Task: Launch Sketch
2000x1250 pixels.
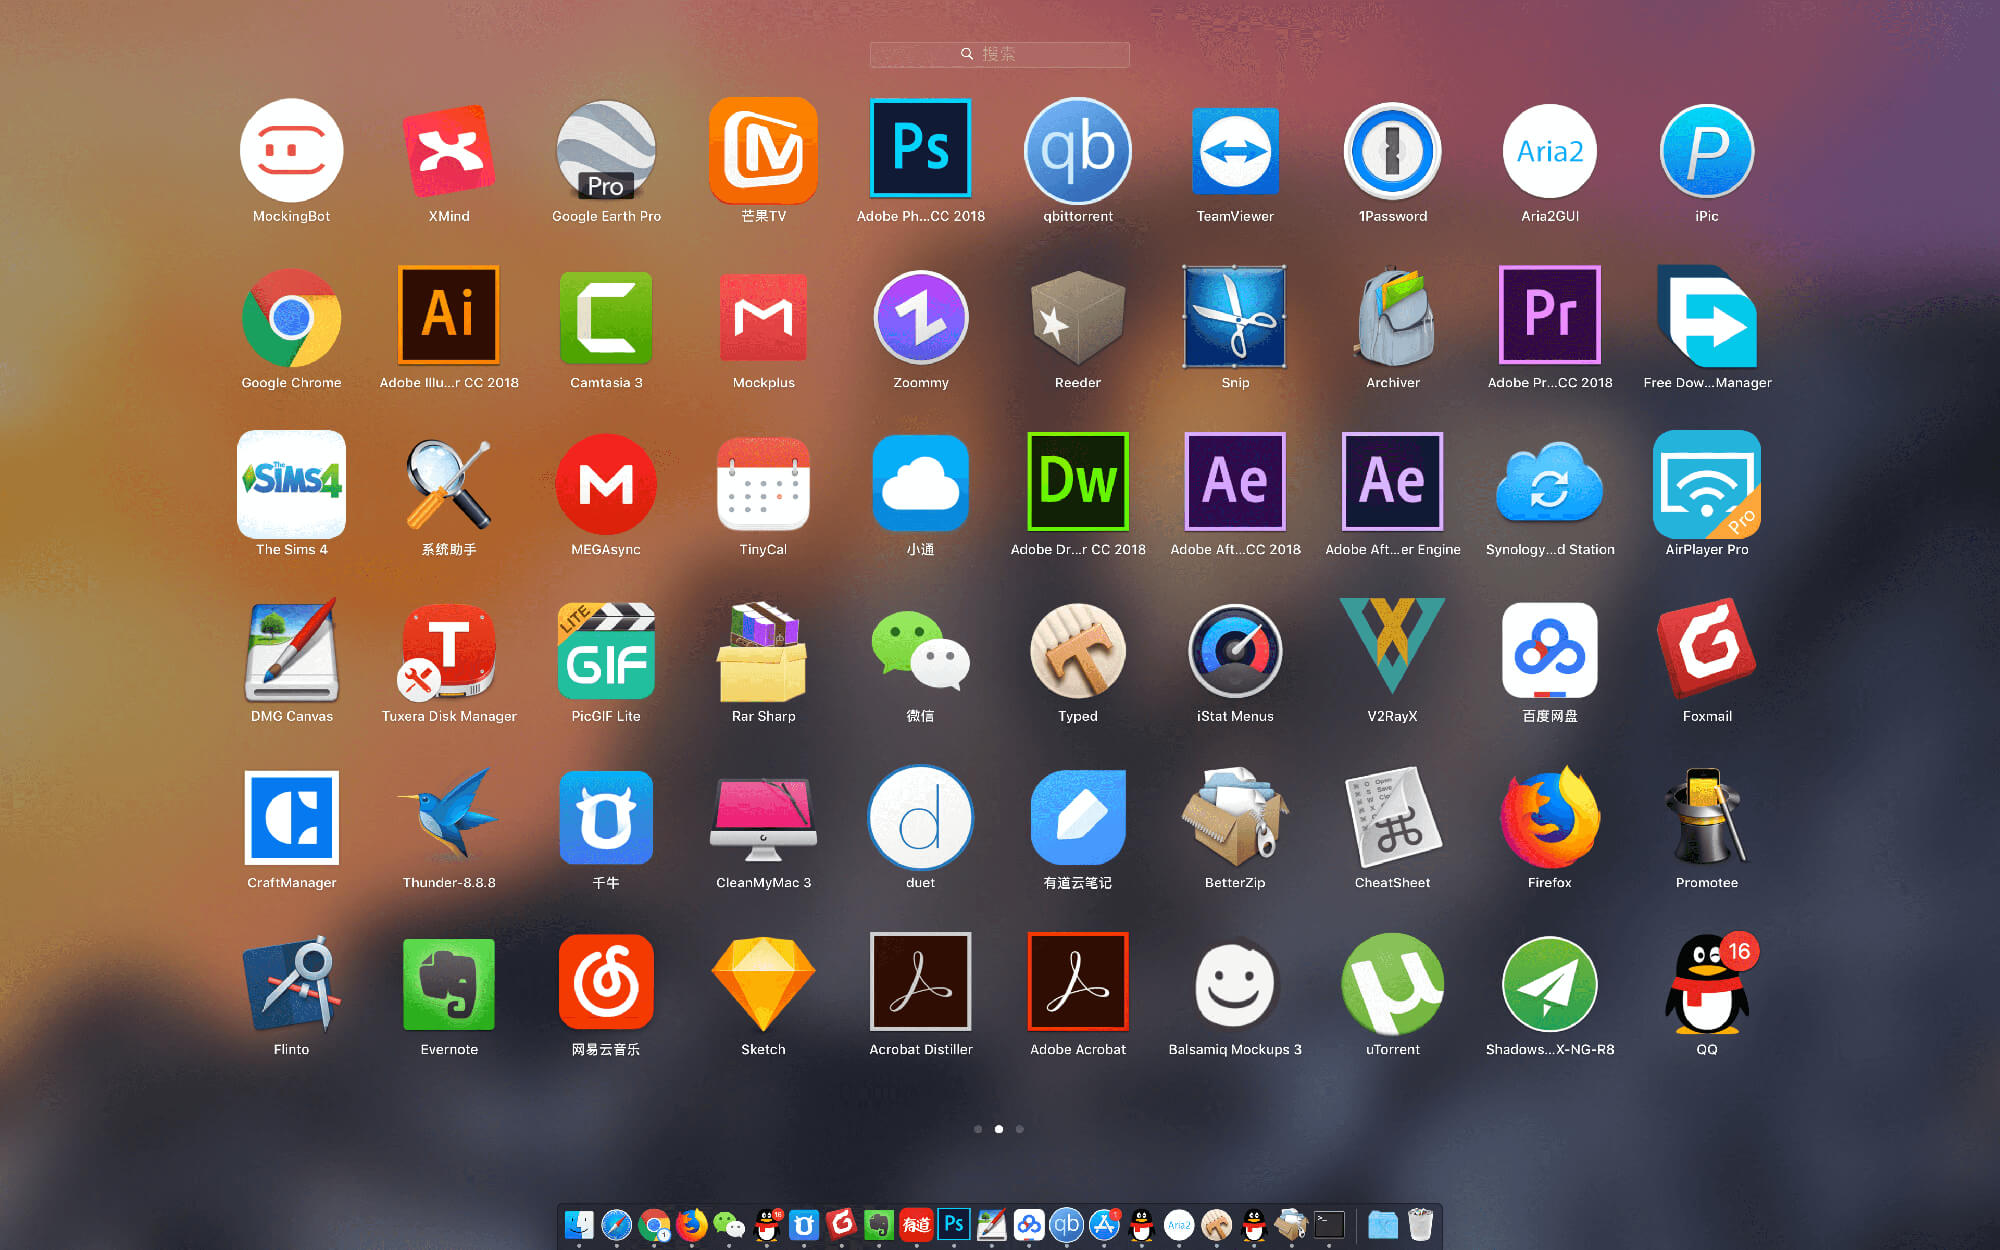Action: pyautogui.click(x=763, y=985)
